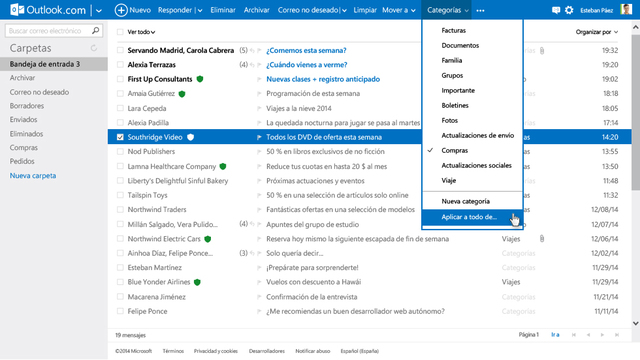The height and width of the screenshot is (360, 640).
Task: Open the Enviados folder
Action: click(x=23, y=120)
